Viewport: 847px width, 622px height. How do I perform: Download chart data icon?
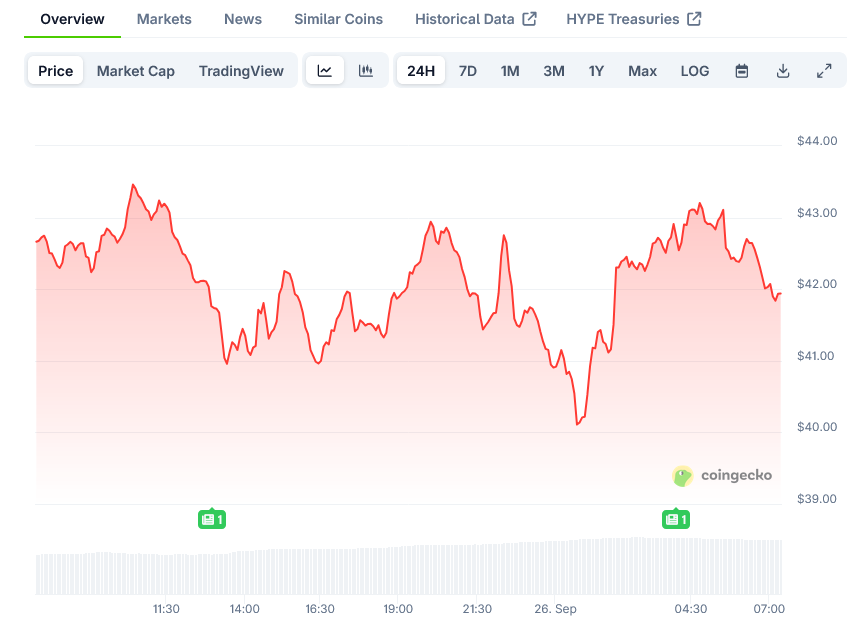pos(783,71)
